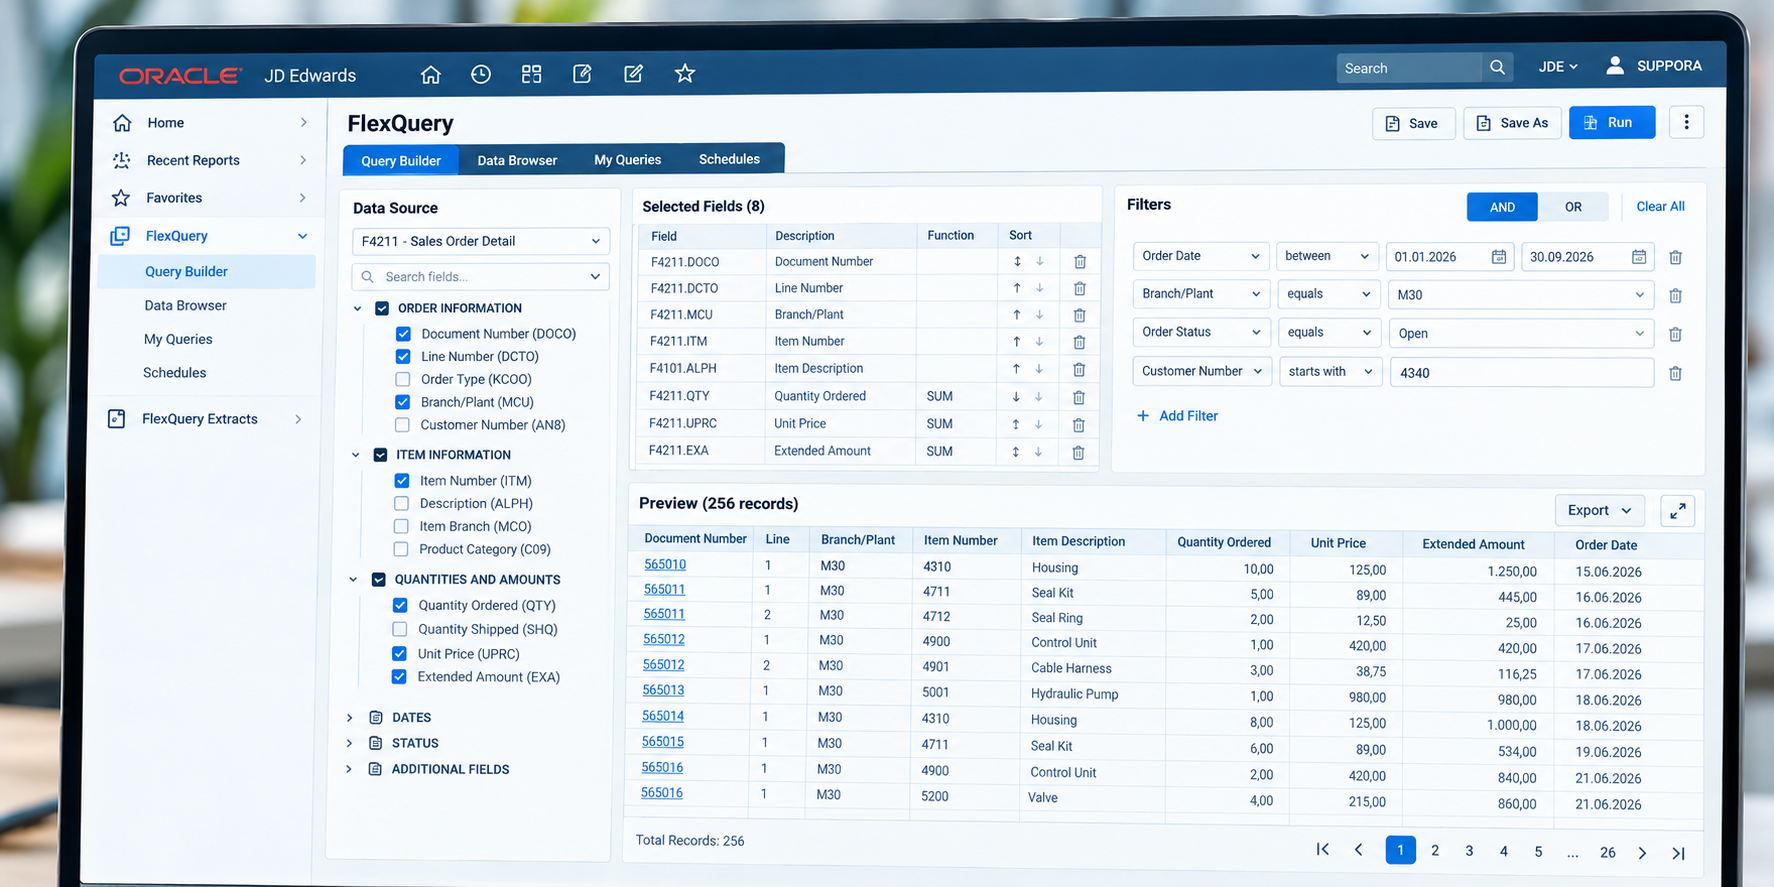
Task: Click the Save button
Action: (x=1413, y=124)
